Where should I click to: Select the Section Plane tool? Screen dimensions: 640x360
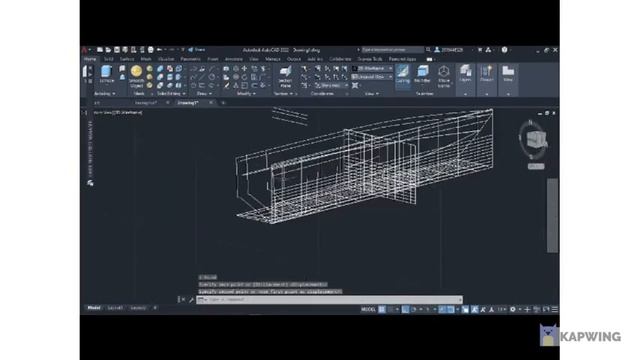pos(285,76)
